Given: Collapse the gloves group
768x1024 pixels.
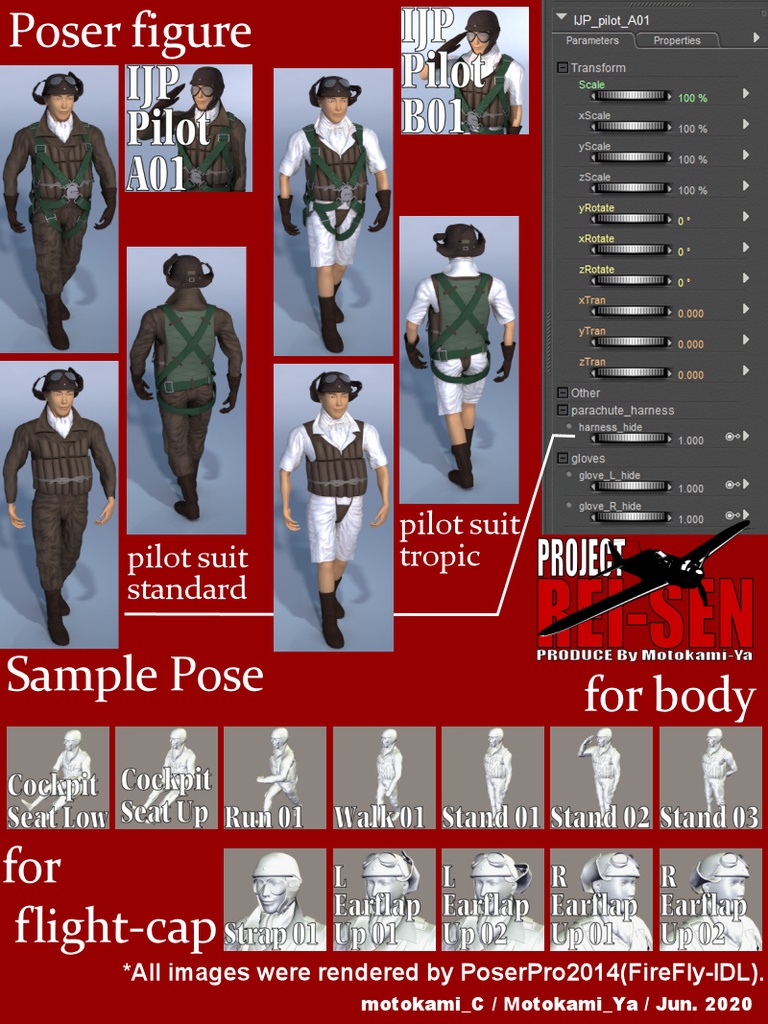Looking at the screenshot, I should [562, 459].
